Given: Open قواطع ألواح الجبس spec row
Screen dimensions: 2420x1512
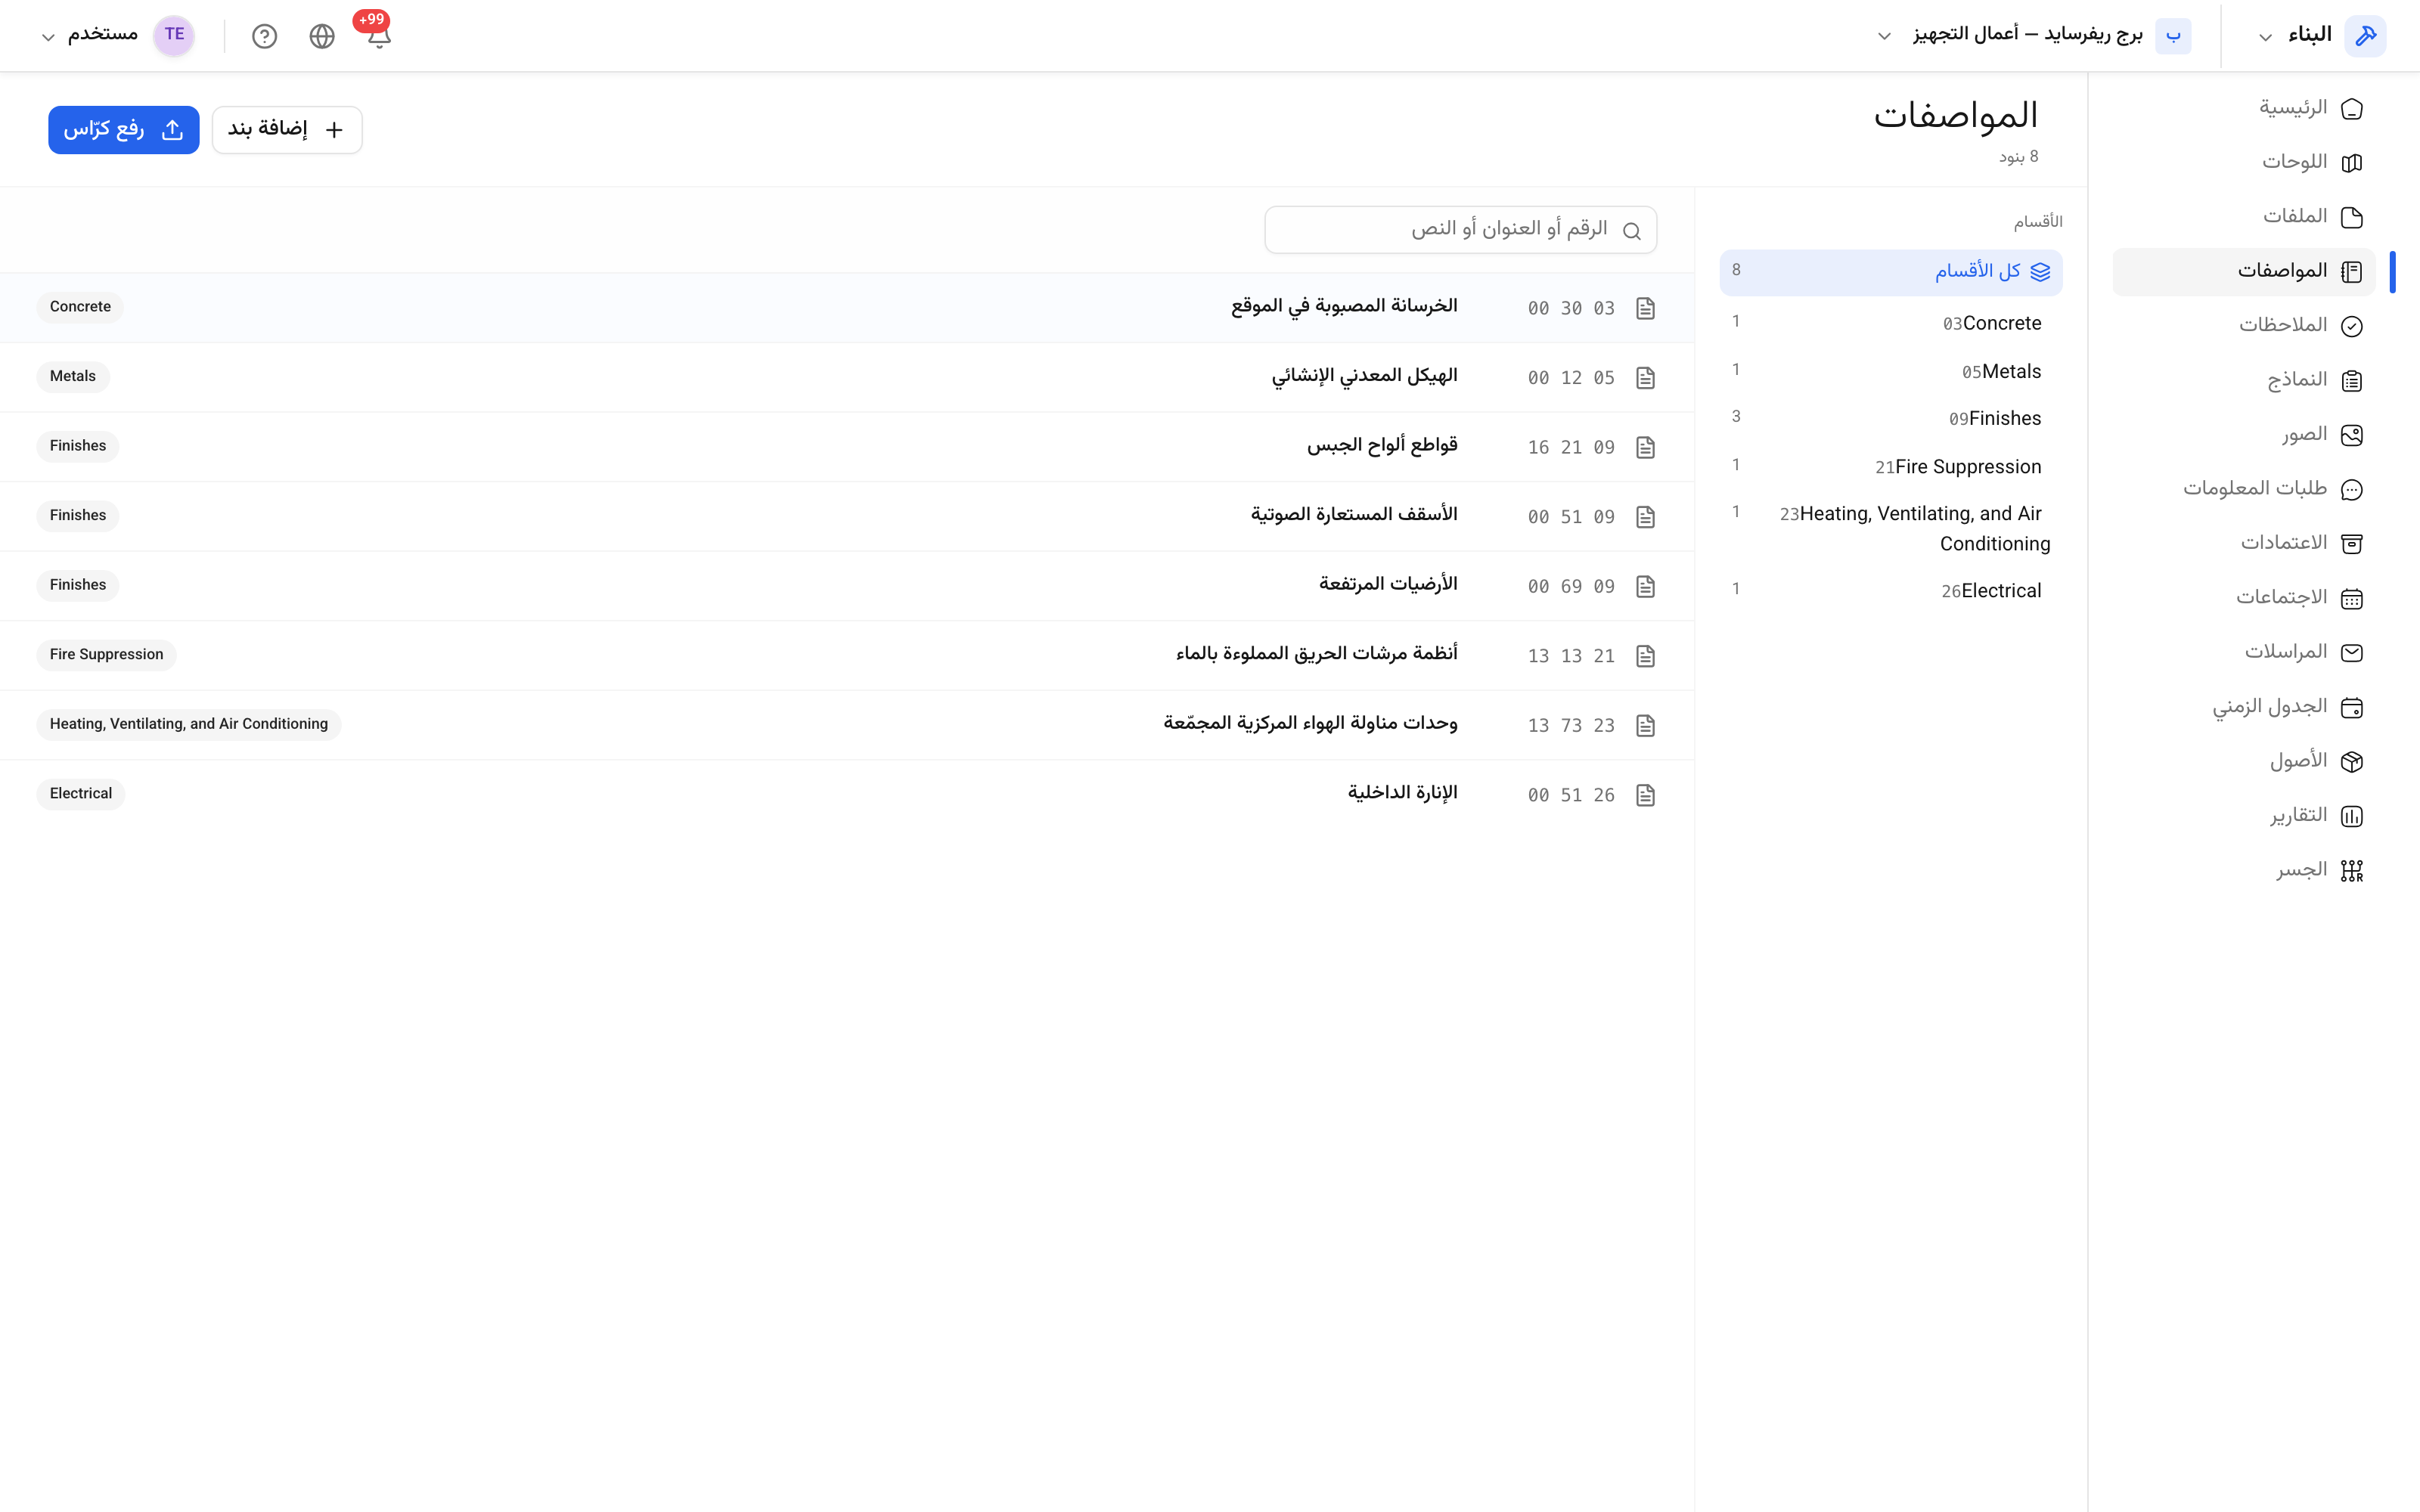Looking at the screenshot, I should pos(847,447).
